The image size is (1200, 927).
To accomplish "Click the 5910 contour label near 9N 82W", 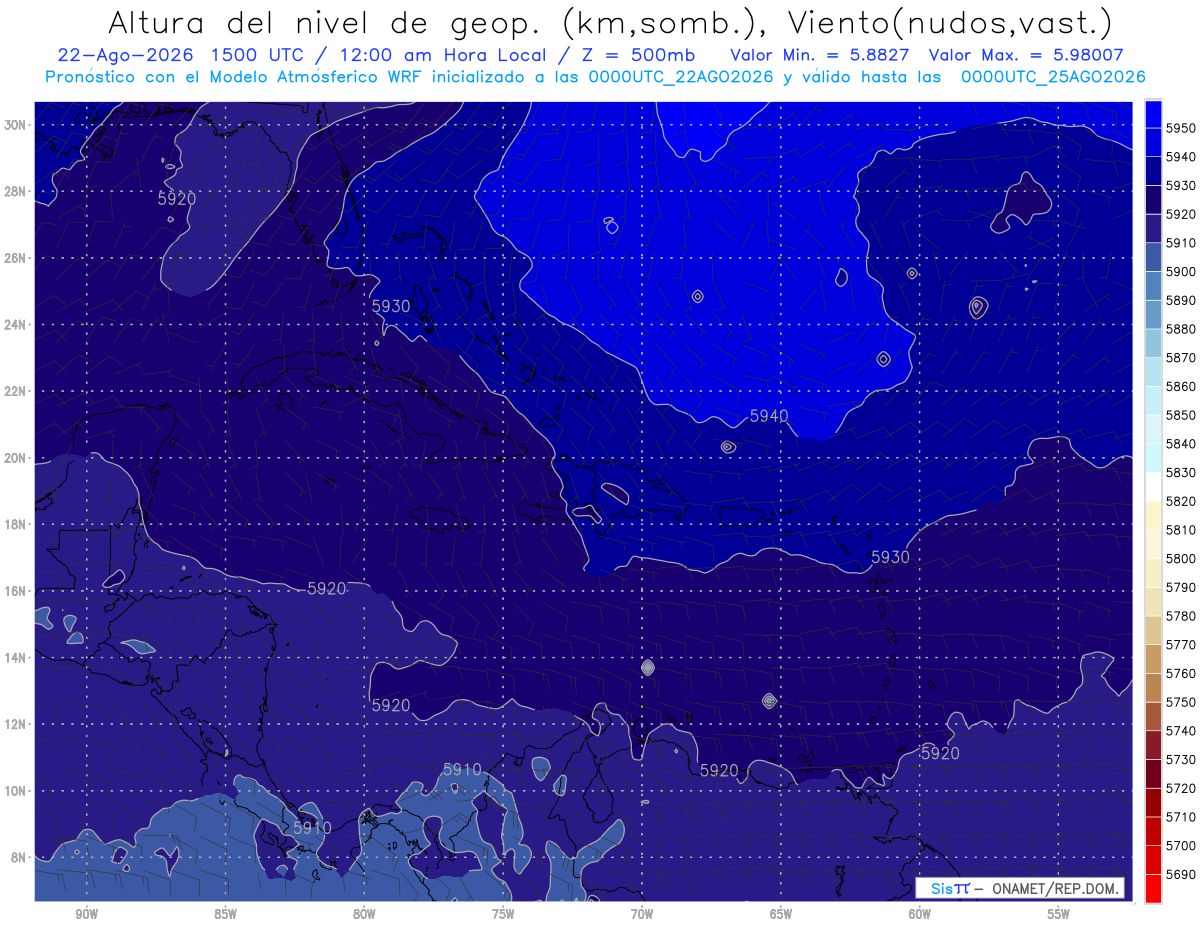I will (312, 828).
